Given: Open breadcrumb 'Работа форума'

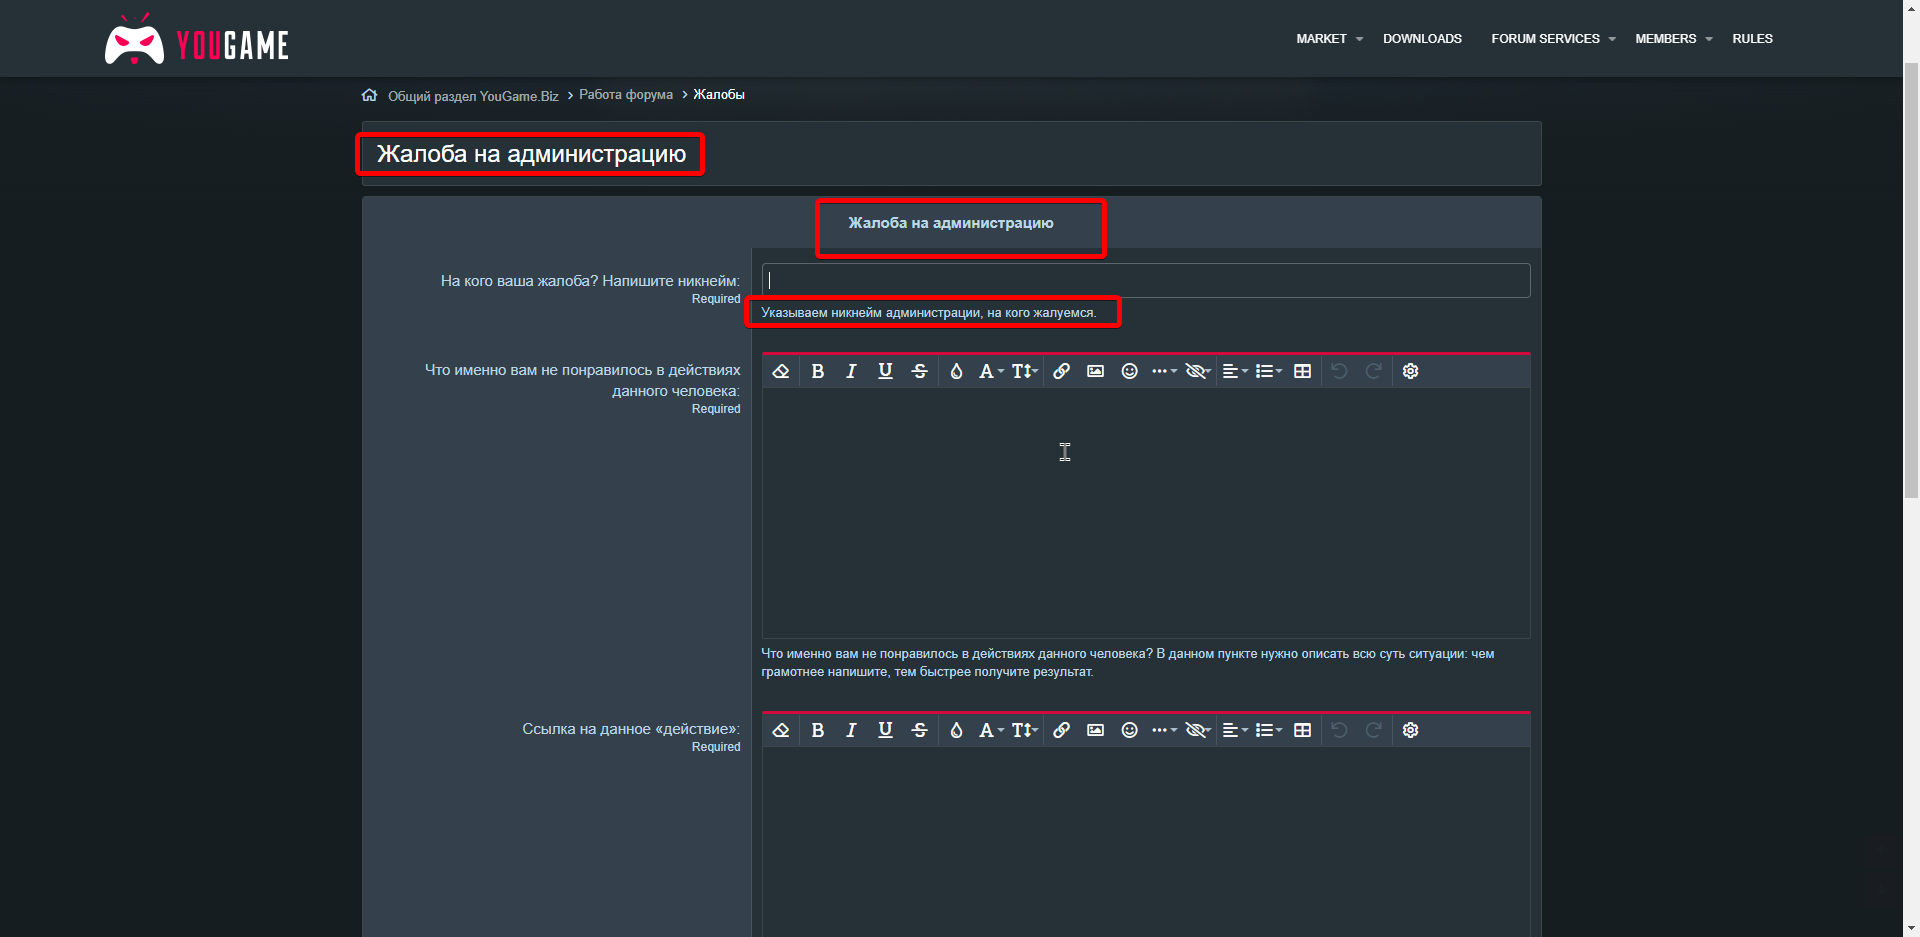Looking at the screenshot, I should point(626,95).
